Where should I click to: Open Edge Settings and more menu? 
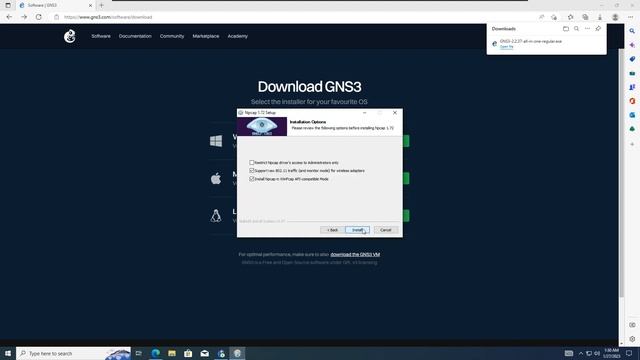tap(630, 17)
